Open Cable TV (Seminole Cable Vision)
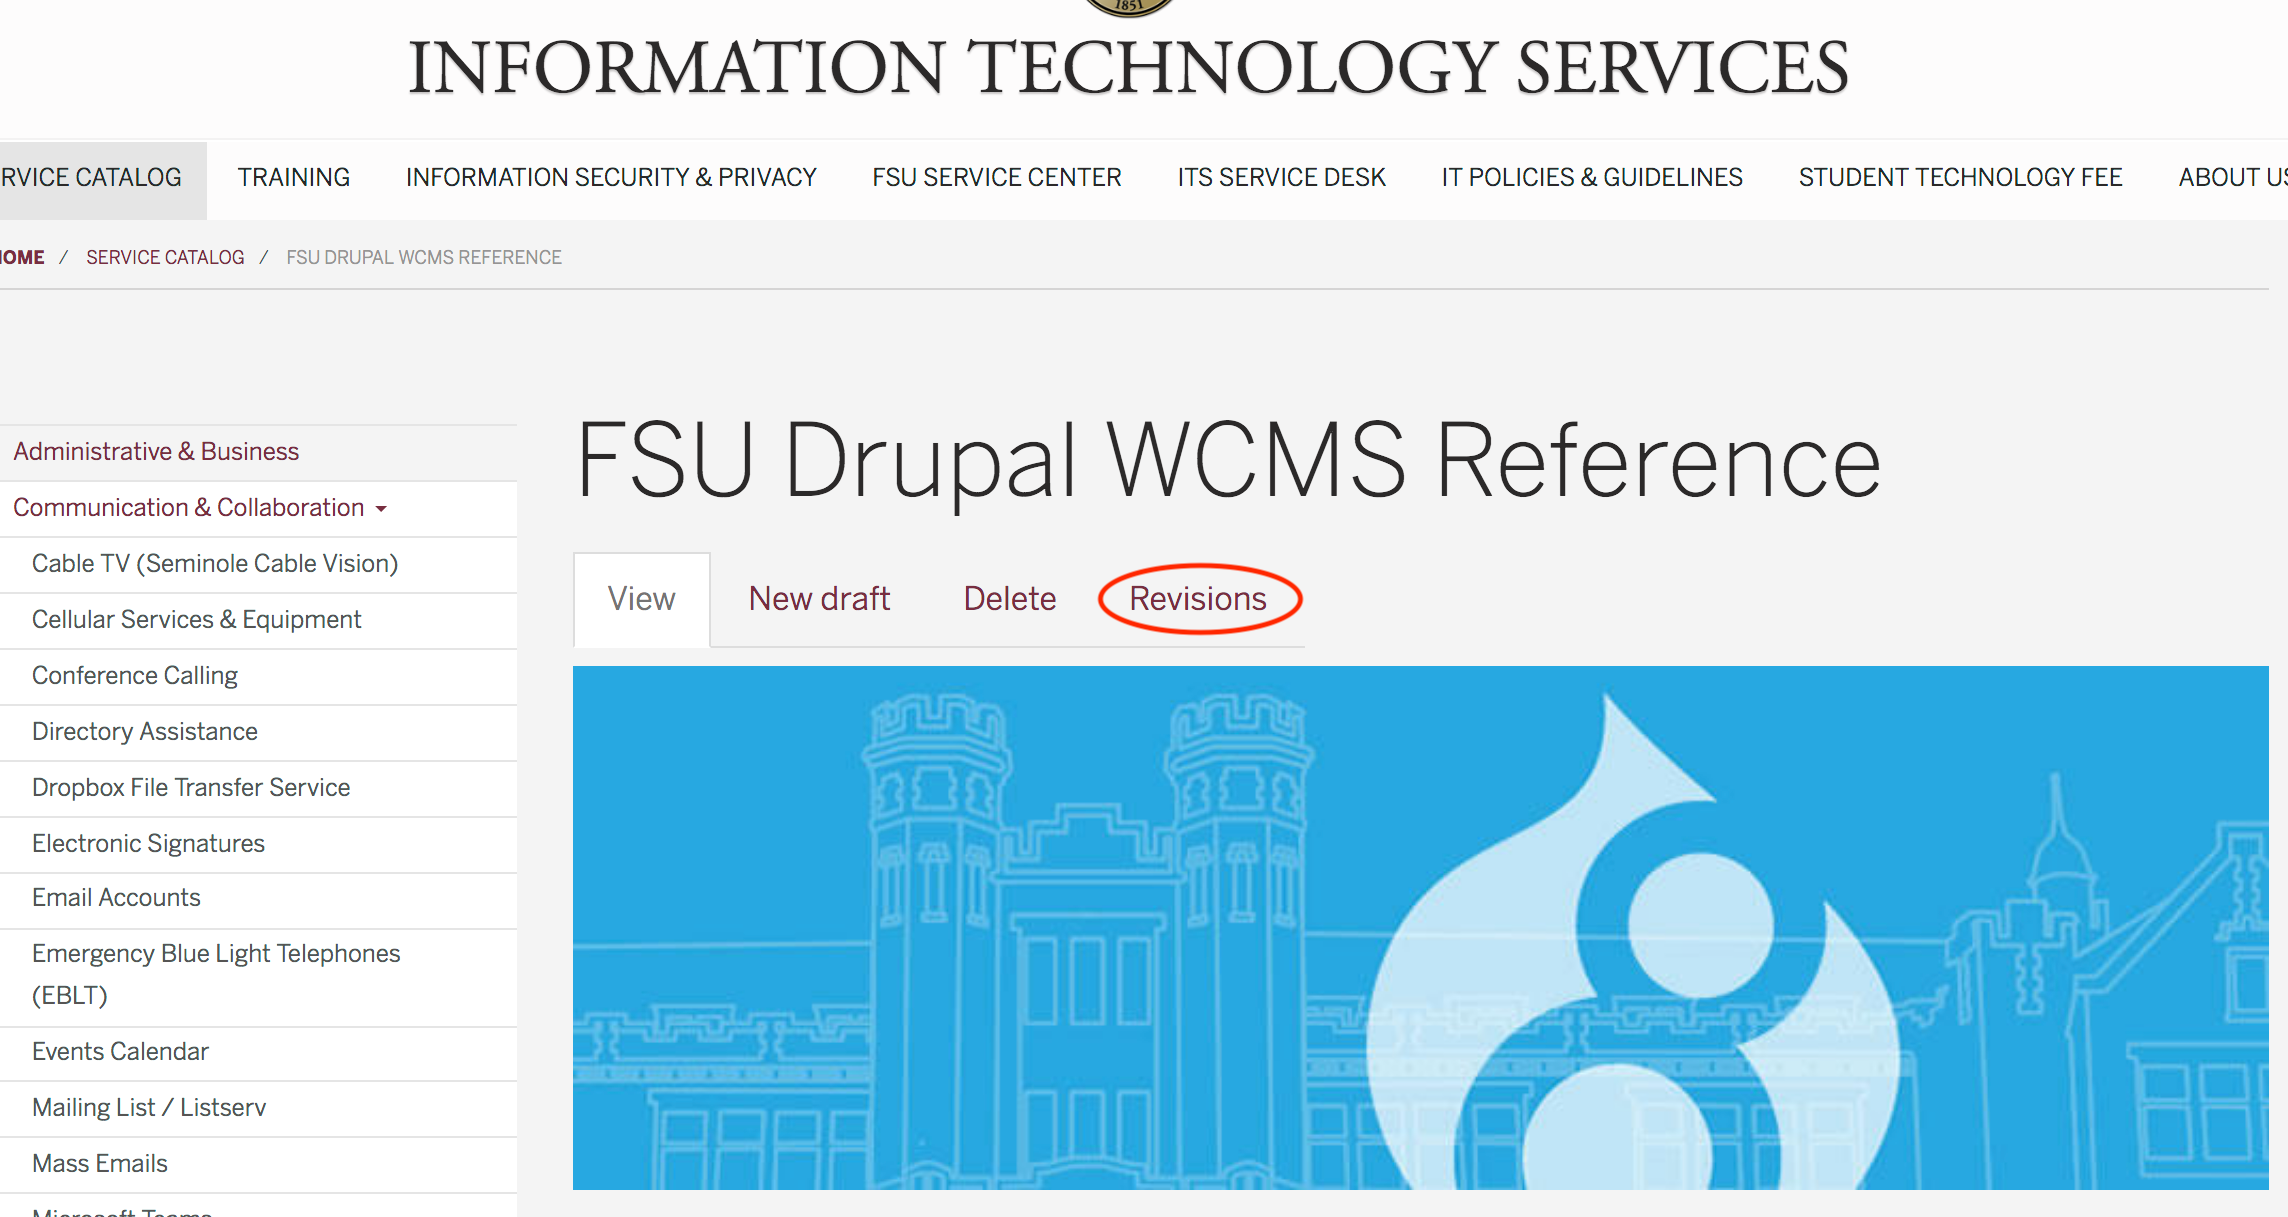This screenshot has width=2288, height=1217. tap(215, 564)
